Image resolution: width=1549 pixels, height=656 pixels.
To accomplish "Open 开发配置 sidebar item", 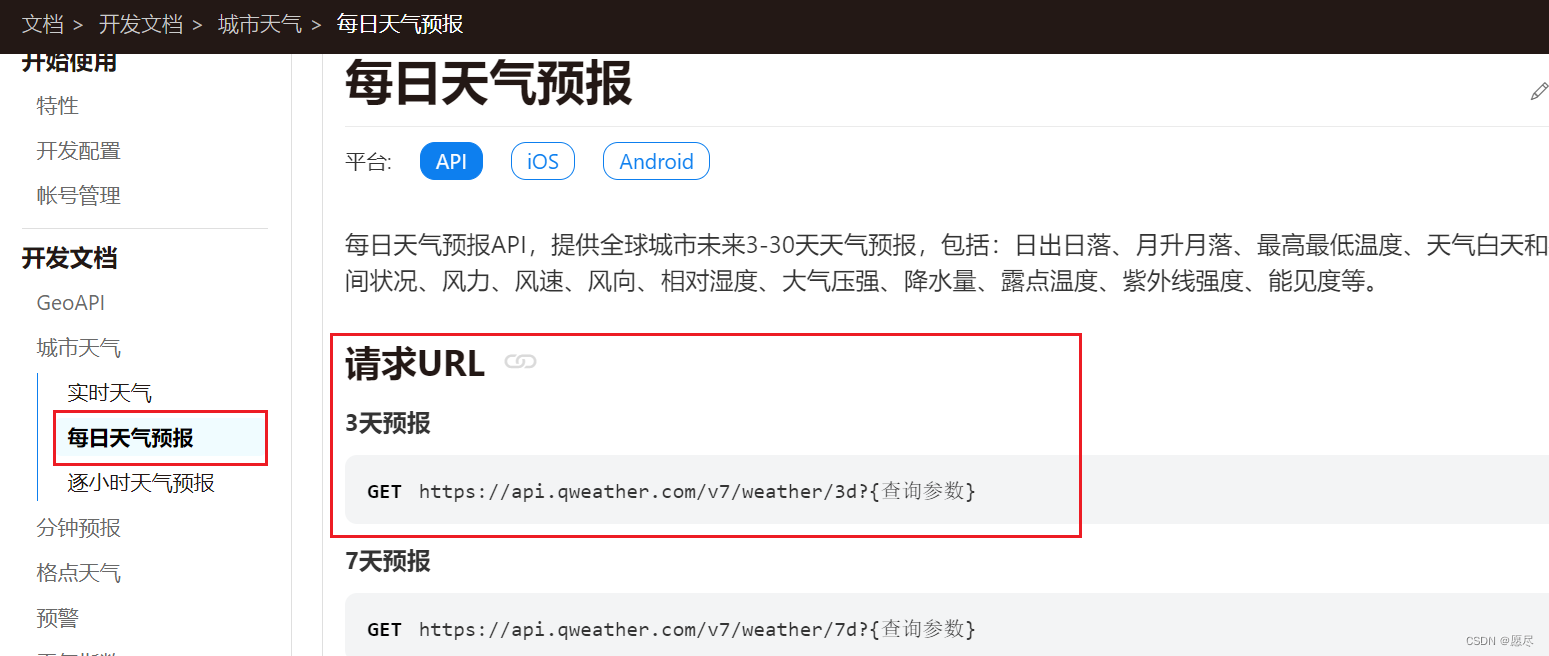I will tap(79, 151).
